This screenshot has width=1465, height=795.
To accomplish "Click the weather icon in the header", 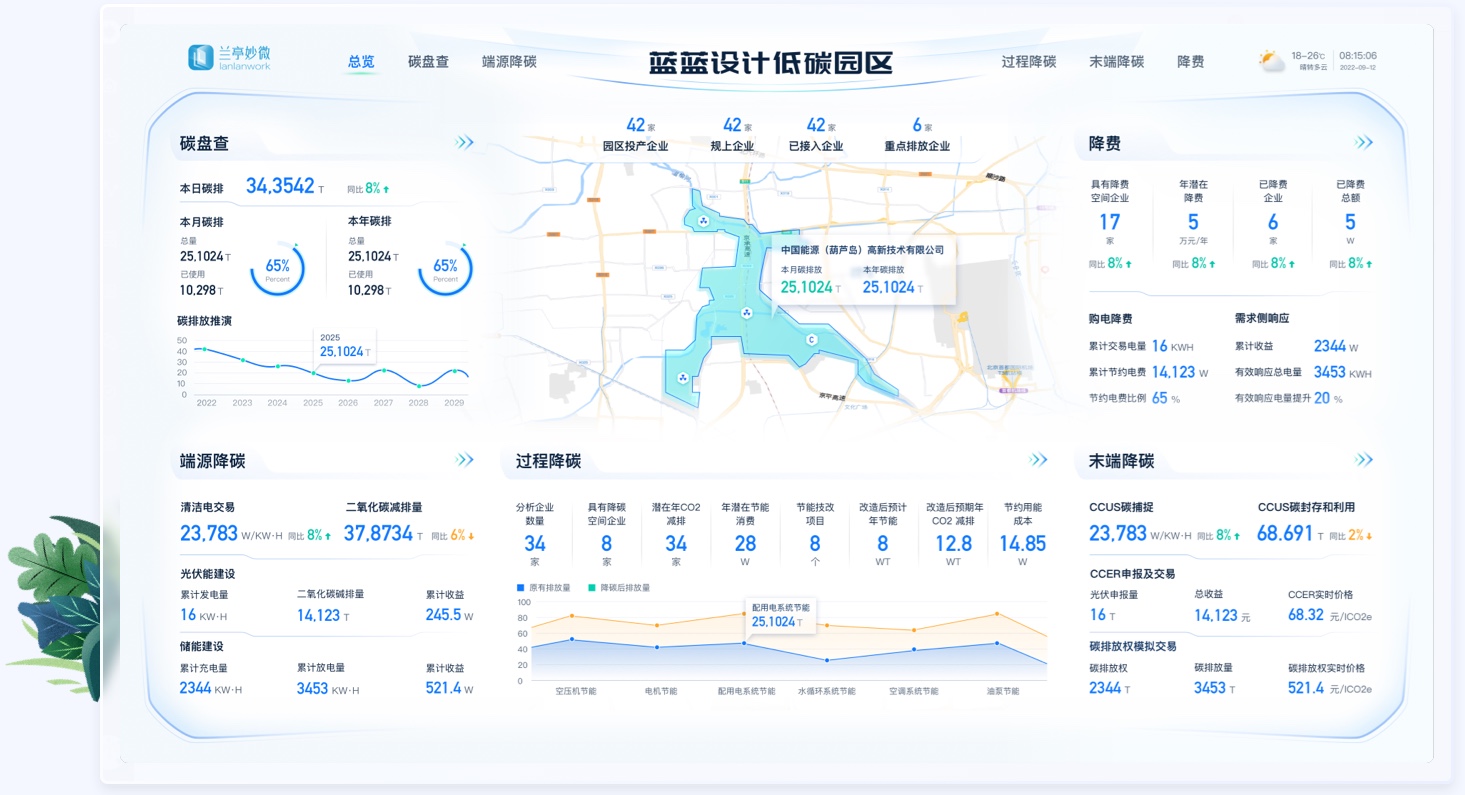I will pos(1270,58).
